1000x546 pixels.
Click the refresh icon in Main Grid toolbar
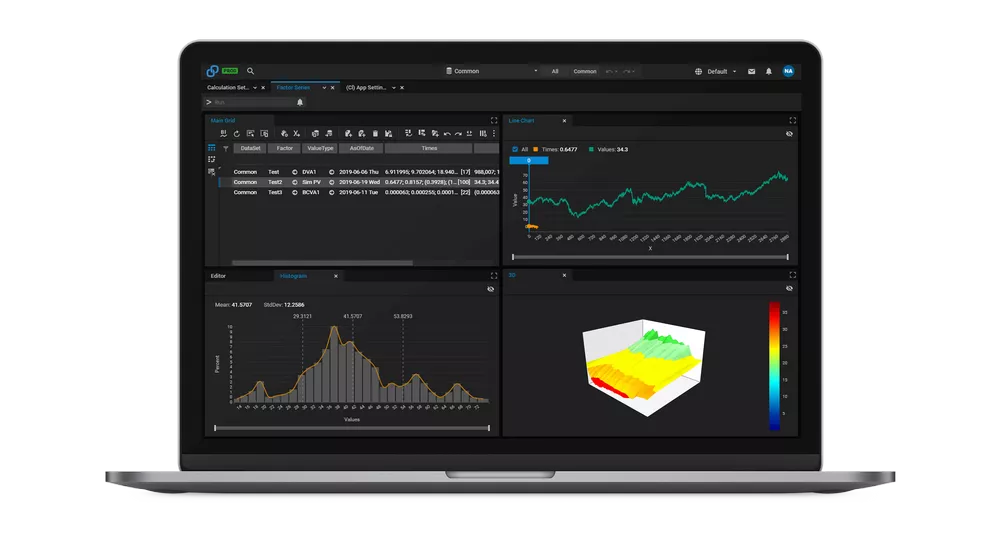click(x=237, y=134)
